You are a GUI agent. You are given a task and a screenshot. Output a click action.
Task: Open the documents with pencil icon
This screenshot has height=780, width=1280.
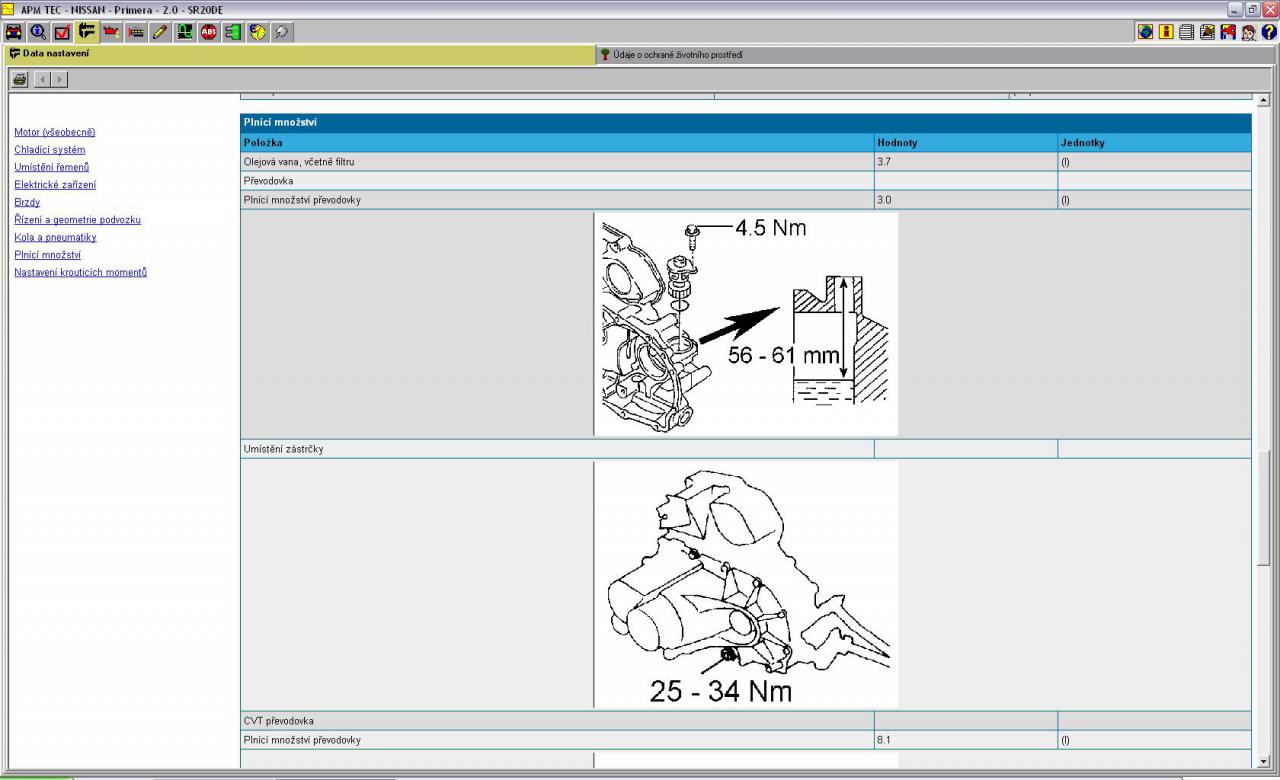1207,32
